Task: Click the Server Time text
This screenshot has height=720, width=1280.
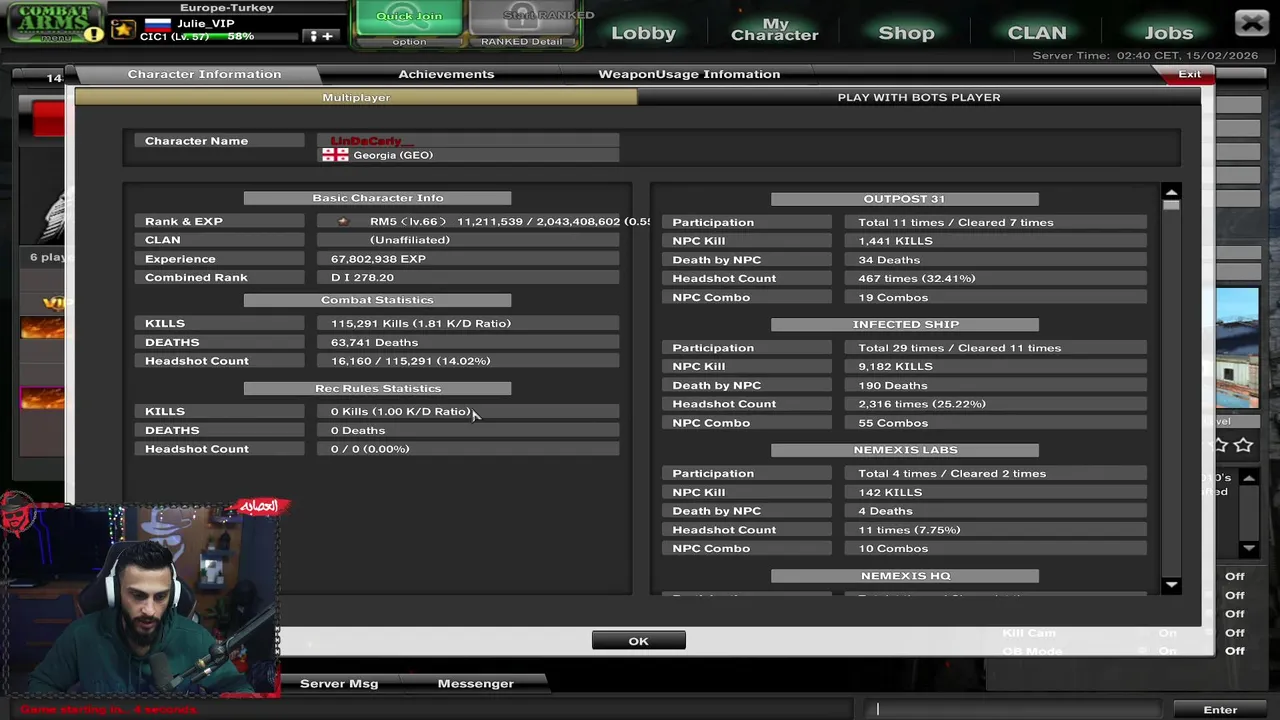Action: 1145,56
